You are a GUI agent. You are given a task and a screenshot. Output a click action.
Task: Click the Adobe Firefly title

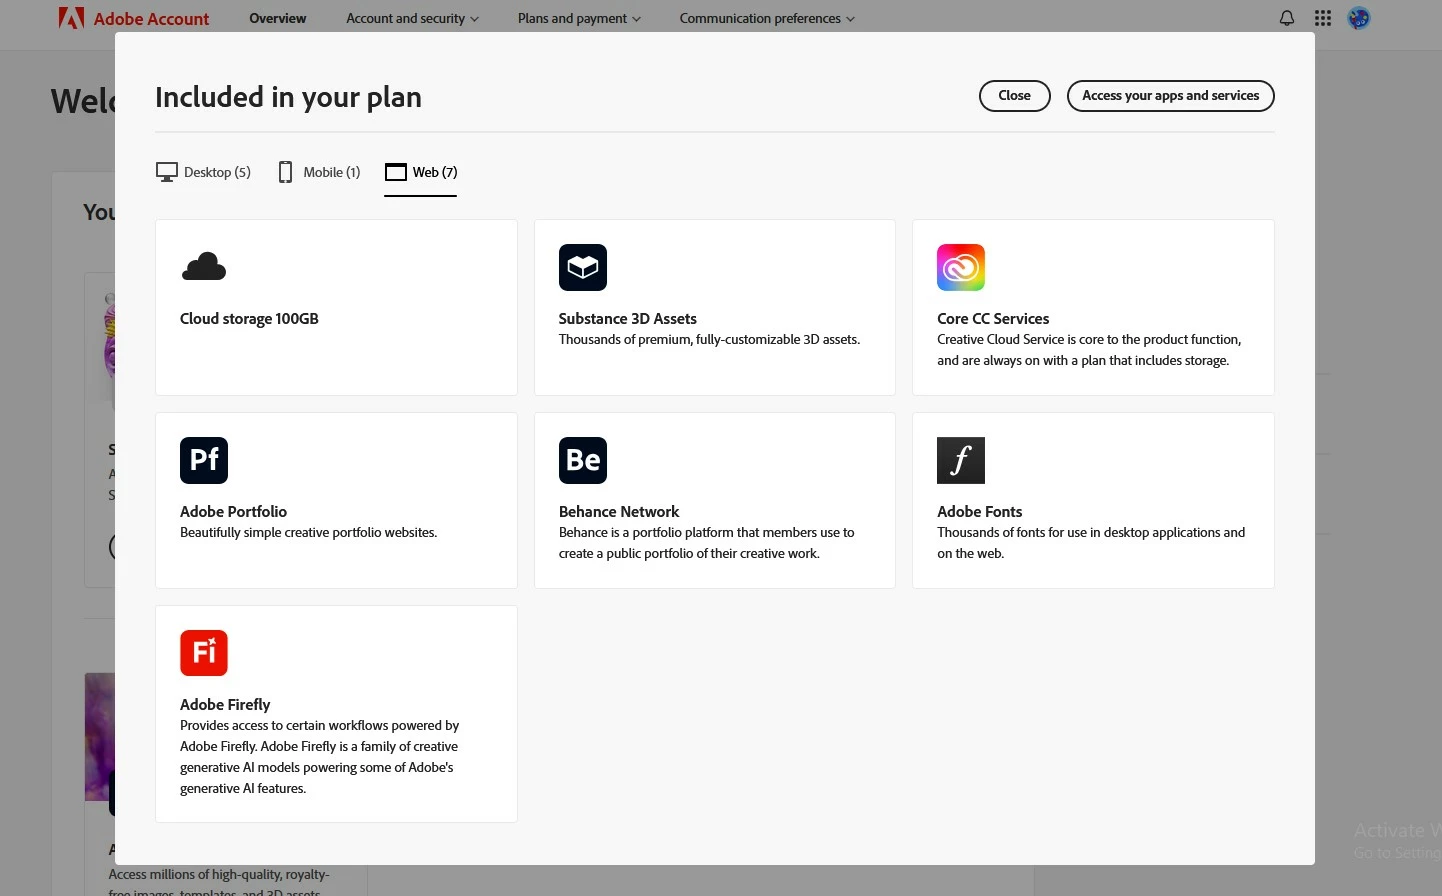[x=225, y=705]
